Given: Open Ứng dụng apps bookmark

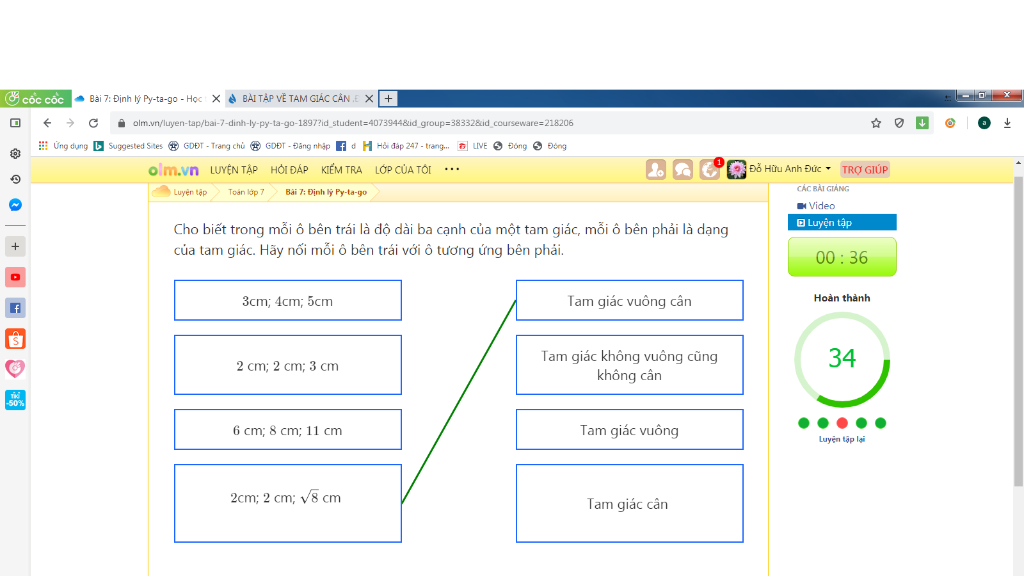Looking at the screenshot, I should click(x=63, y=146).
